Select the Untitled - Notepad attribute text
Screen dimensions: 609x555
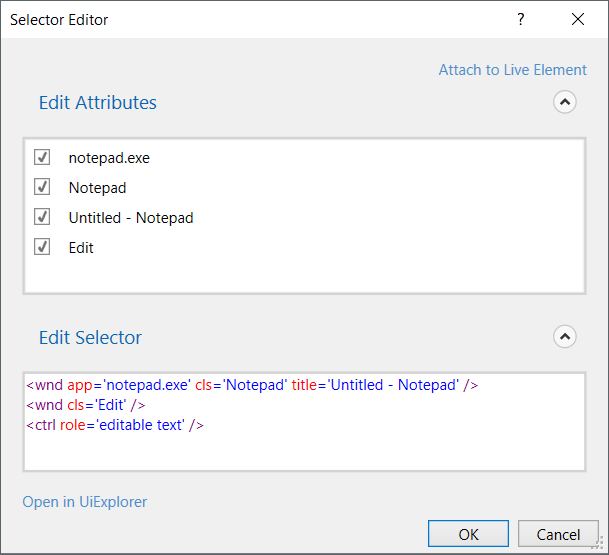coord(131,217)
